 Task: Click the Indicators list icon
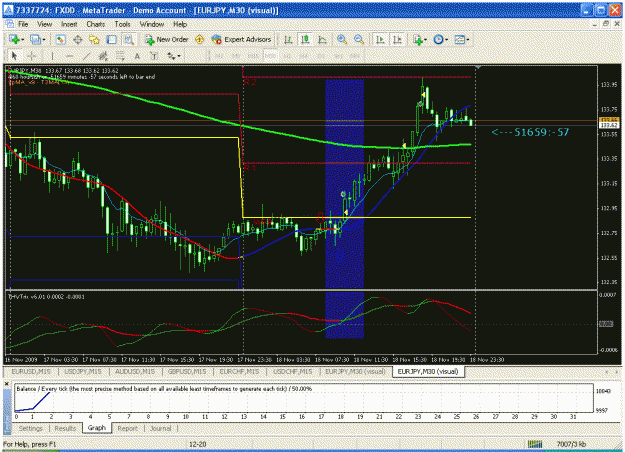tap(417, 39)
